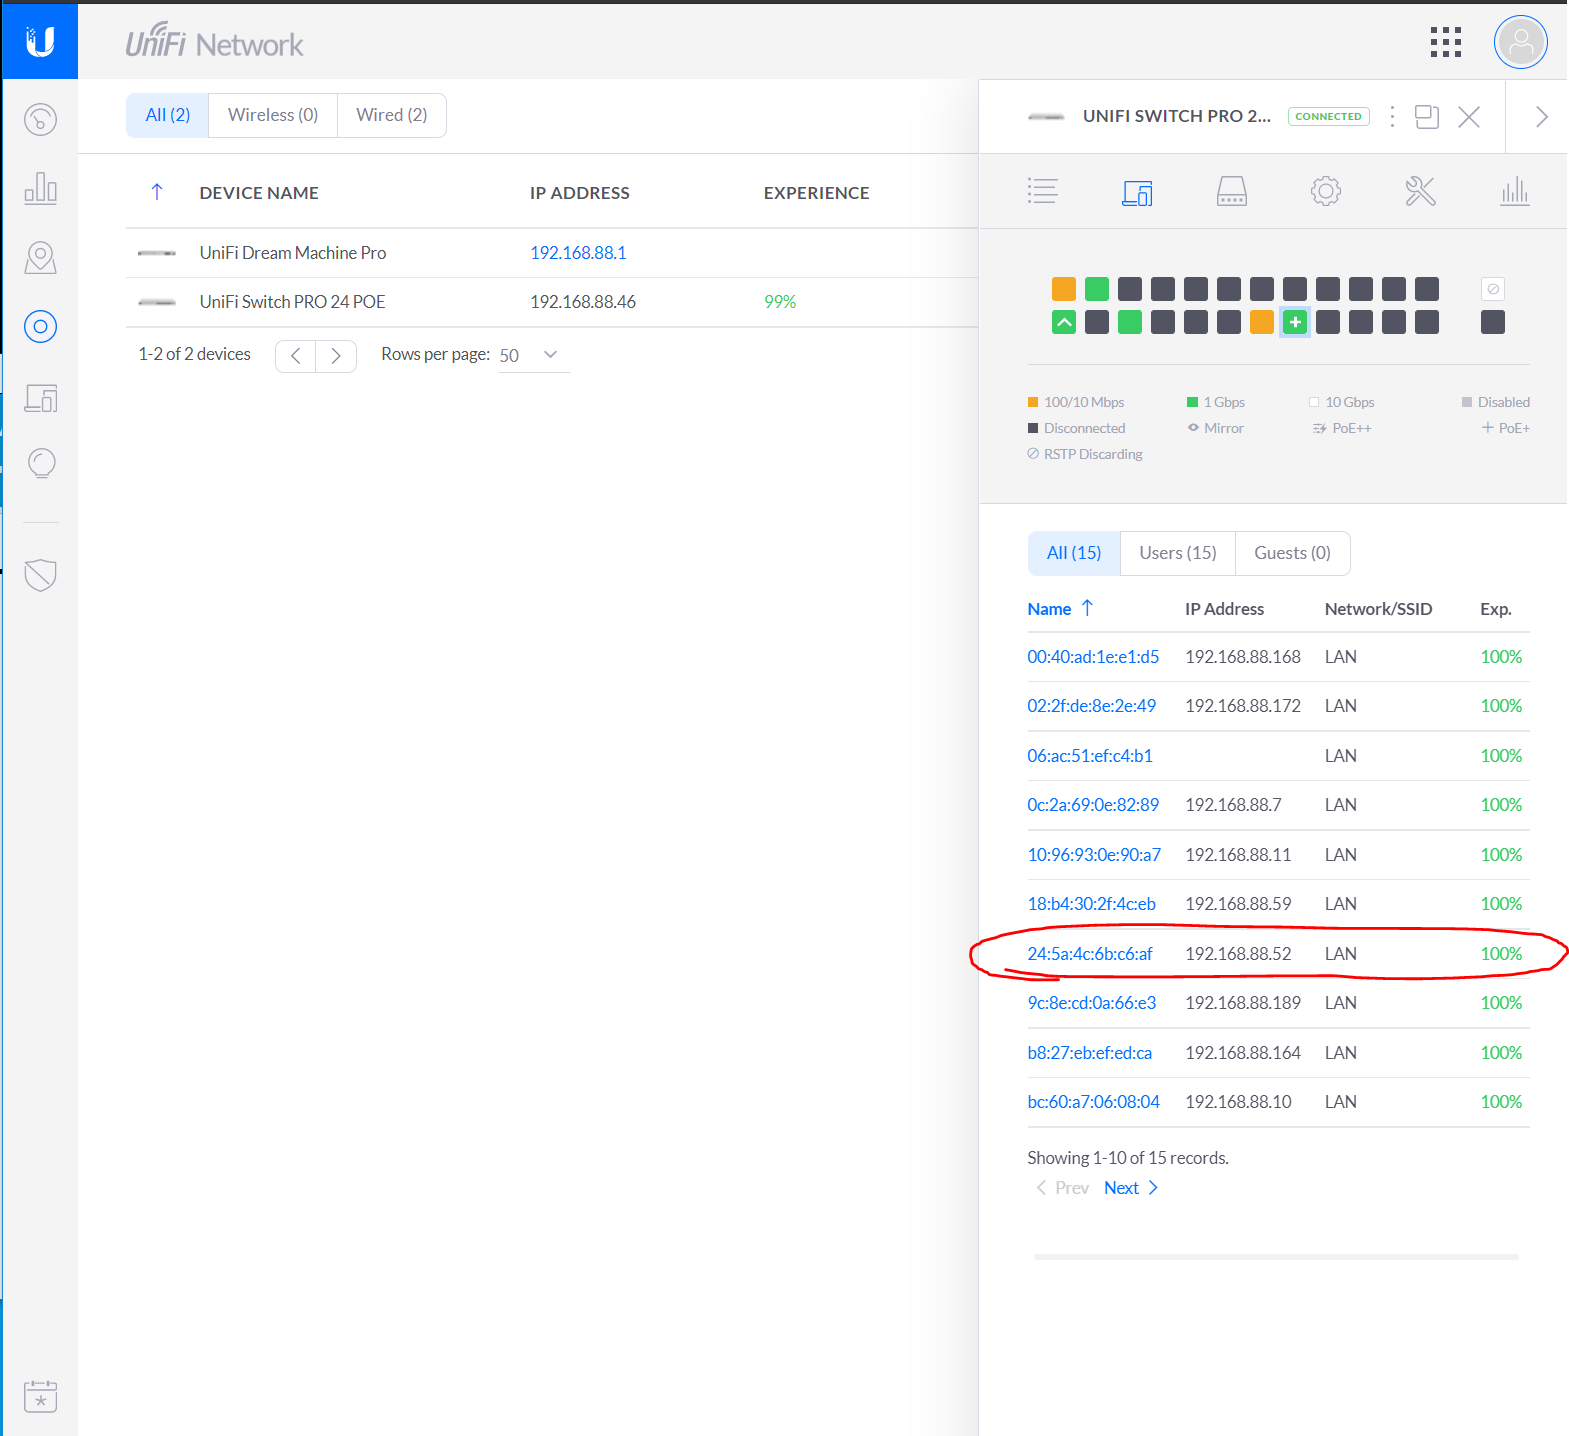Viewport: 1569px width, 1436px height.
Task: Open the Insights lightbulb icon
Action: [x=40, y=464]
